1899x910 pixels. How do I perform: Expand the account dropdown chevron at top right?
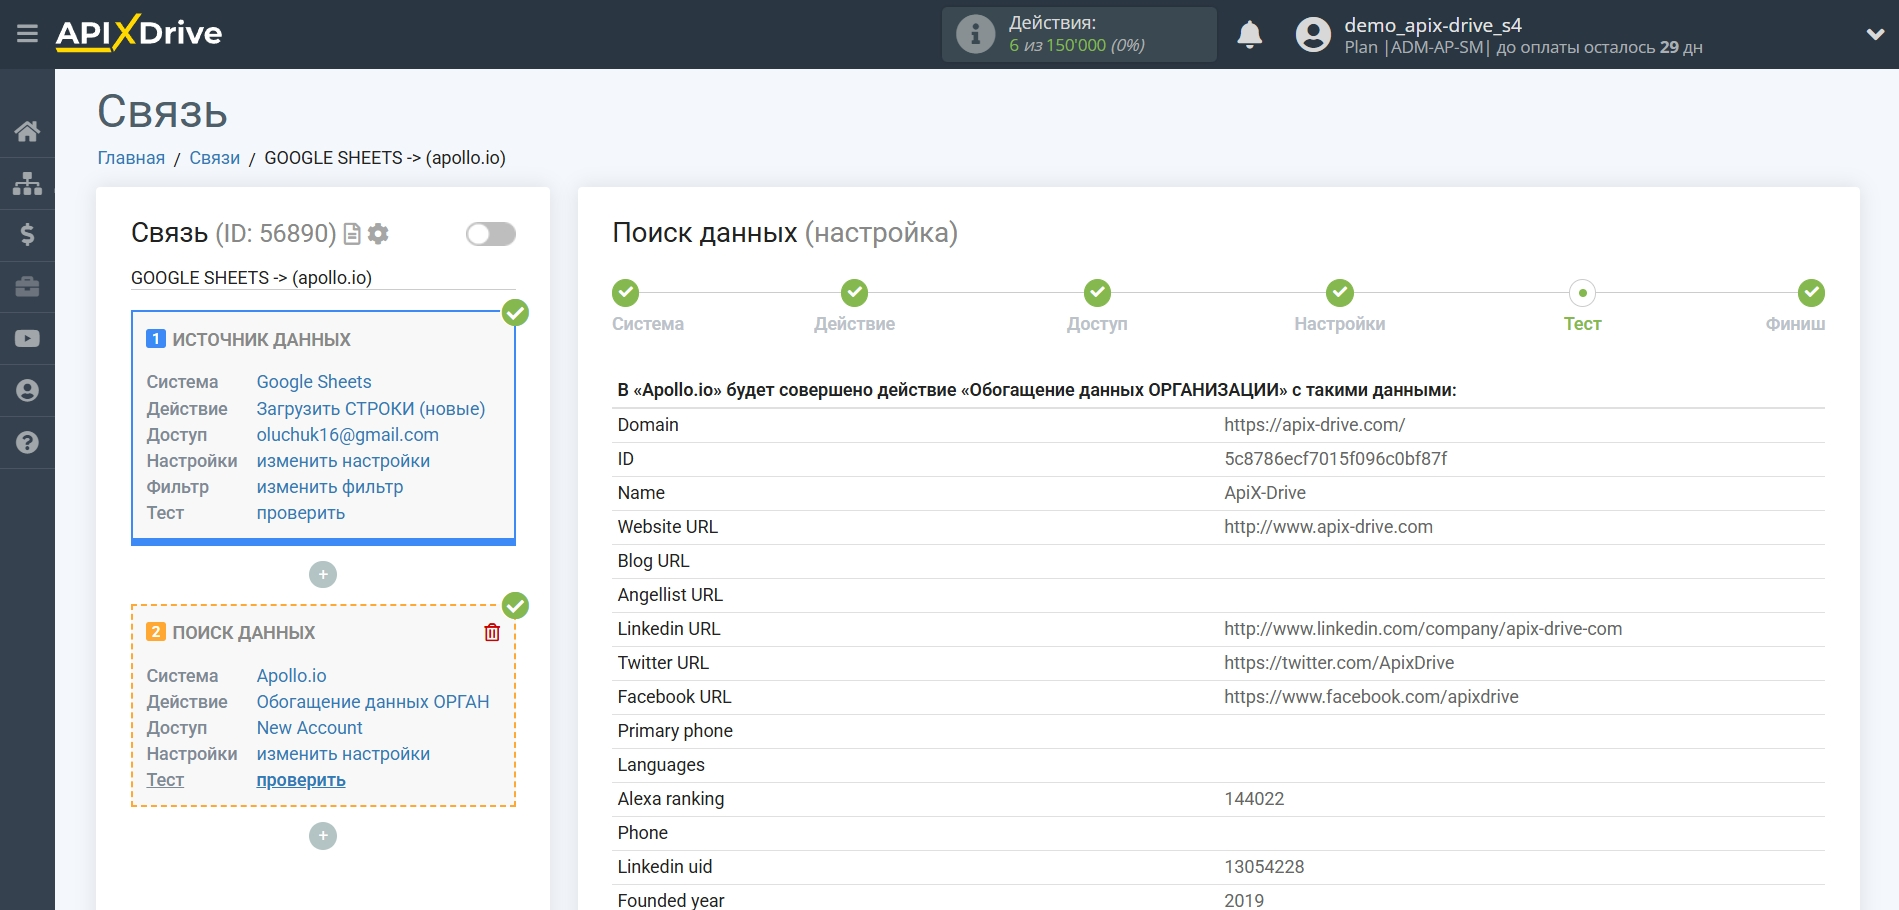click(x=1874, y=33)
